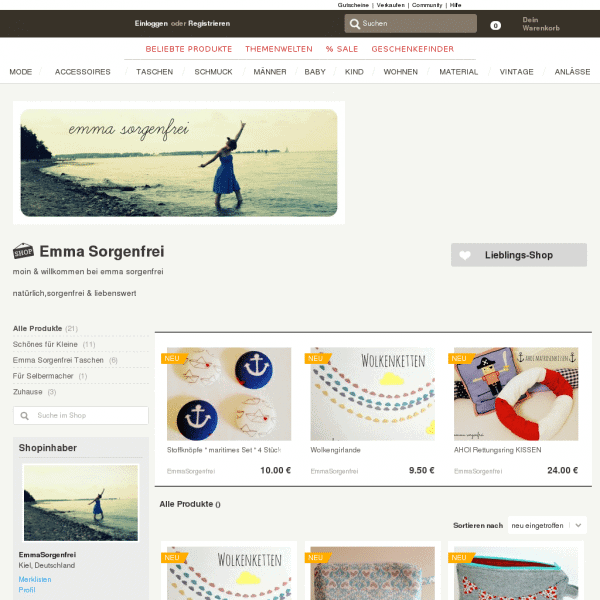Click the SHOP sign icon beside Emma Sorgenfrei
Image resolution: width=600 pixels, height=600 pixels.
click(23, 251)
